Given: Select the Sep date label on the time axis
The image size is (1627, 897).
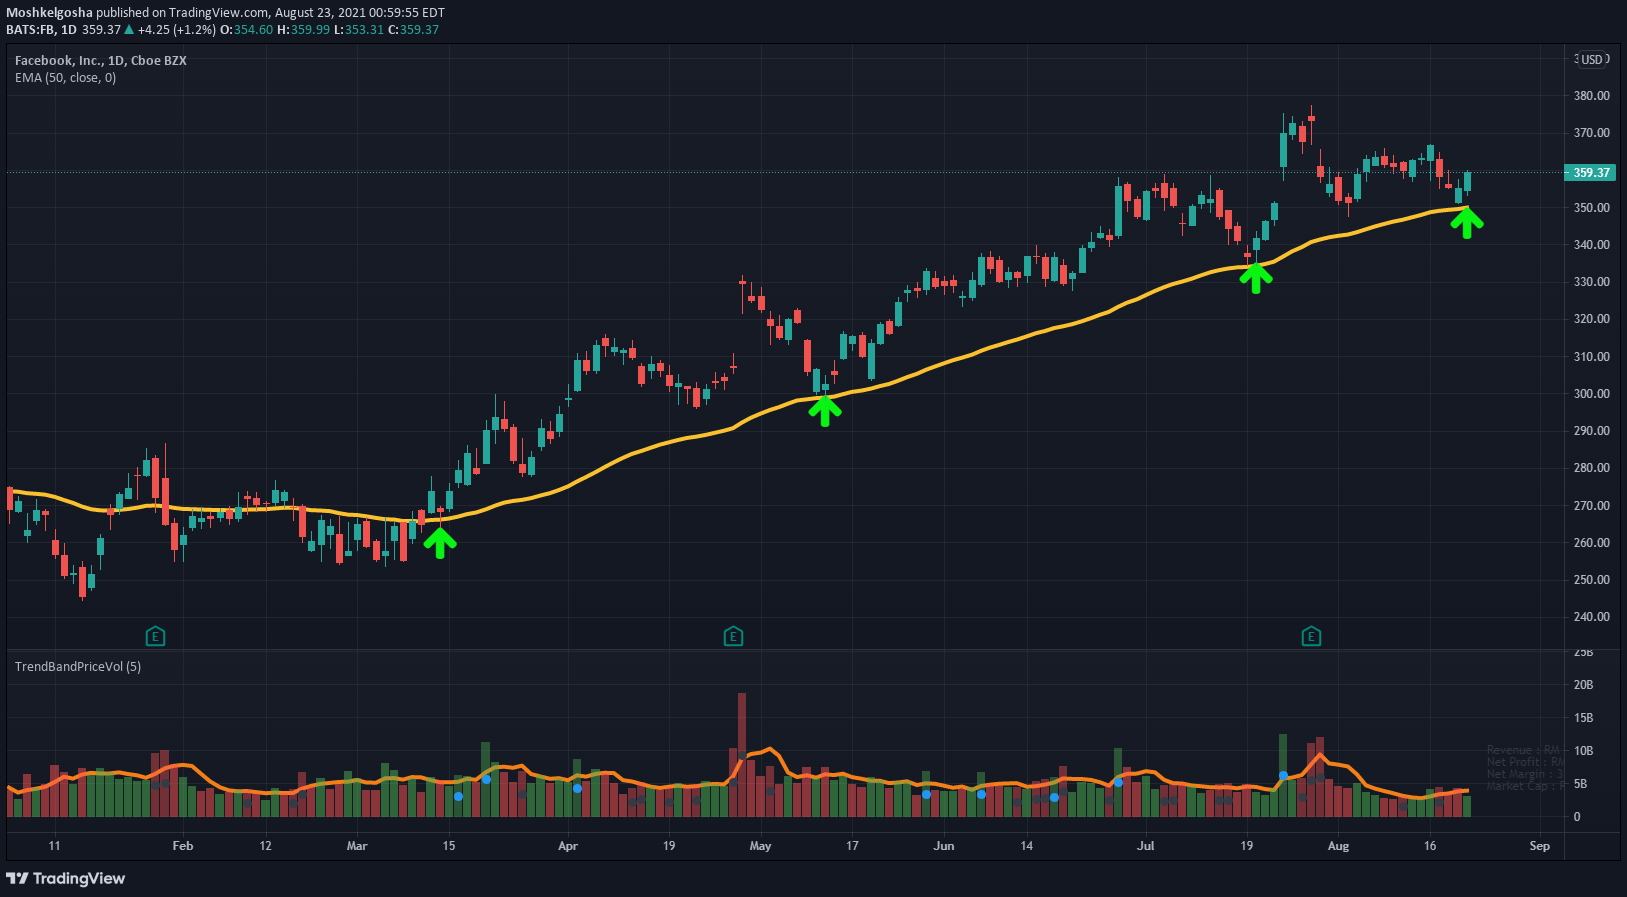Looking at the screenshot, I should [1540, 846].
